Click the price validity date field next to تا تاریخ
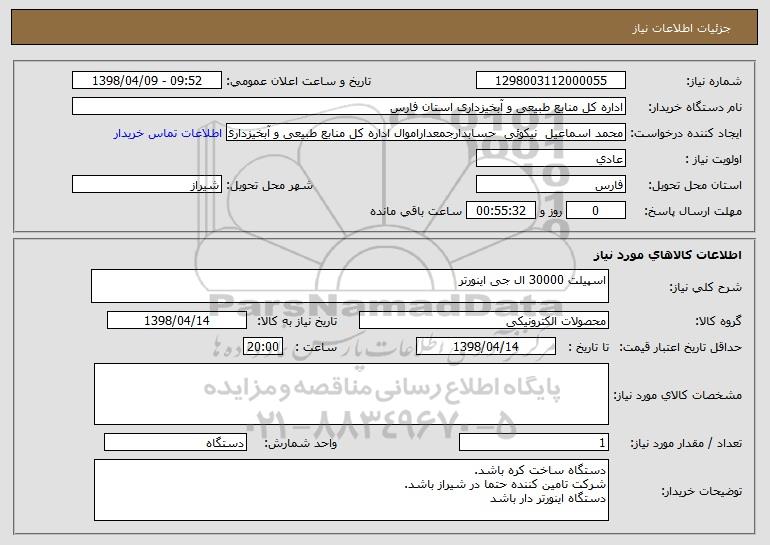Image resolution: width=770 pixels, height=545 pixels. (x=486, y=347)
